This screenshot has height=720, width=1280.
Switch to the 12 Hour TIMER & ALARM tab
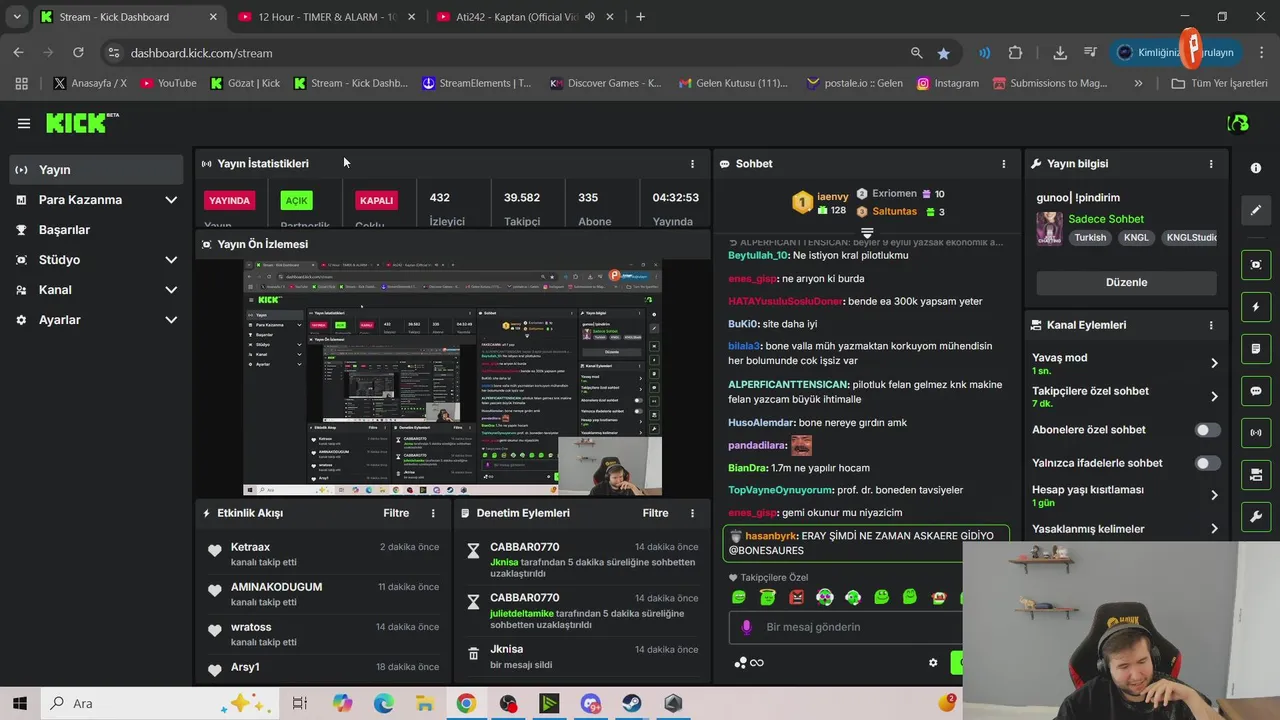(328, 17)
